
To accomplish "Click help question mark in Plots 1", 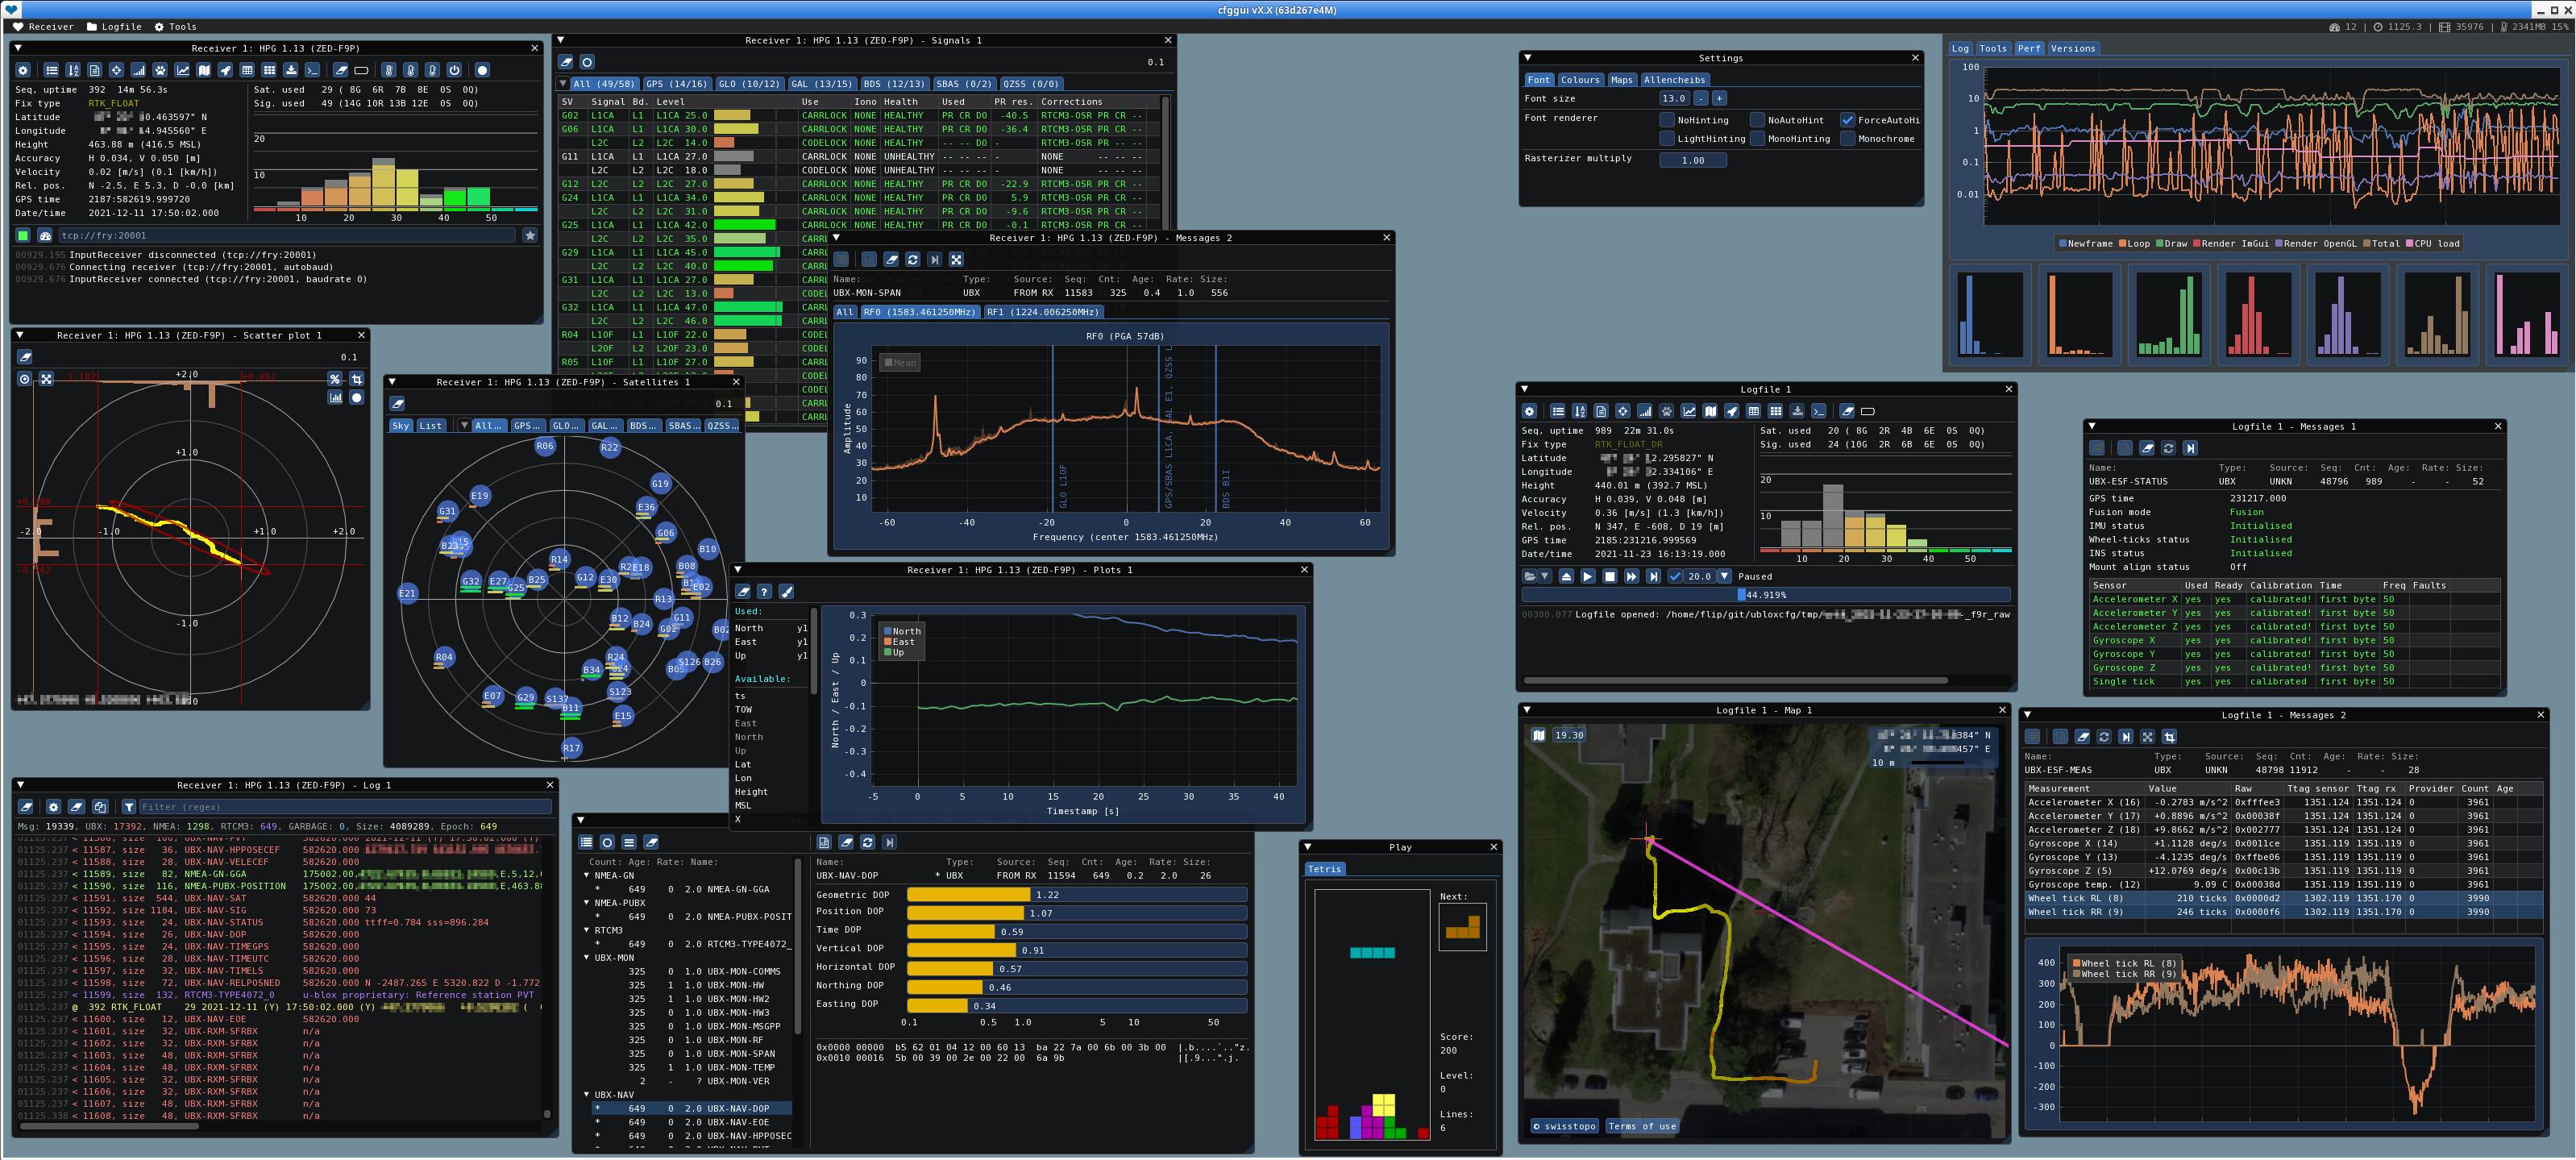I will (764, 592).
